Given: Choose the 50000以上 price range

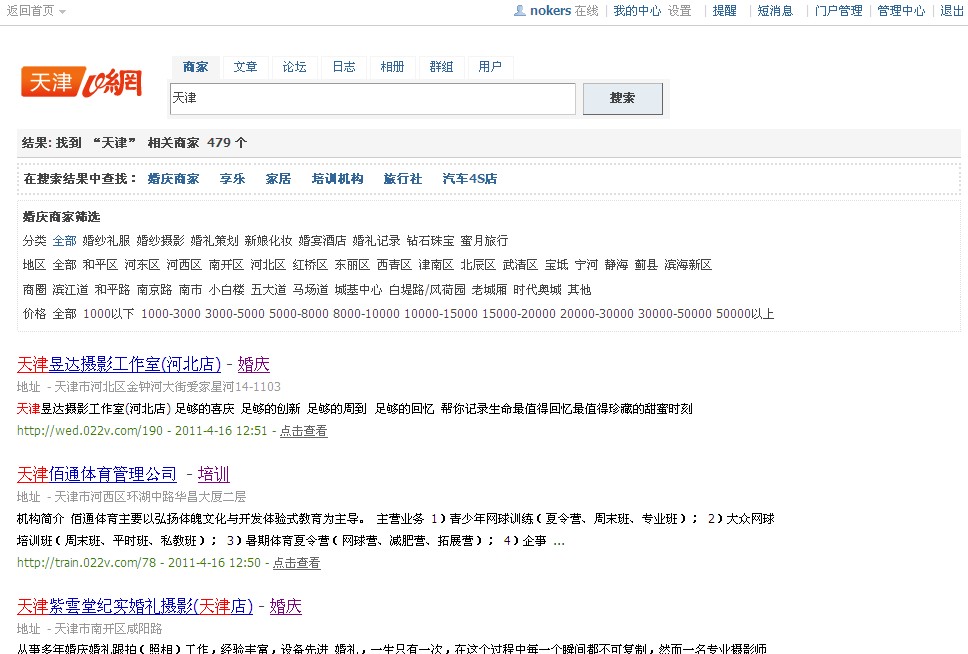Looking at the screenshot, I should pos(745,314).
